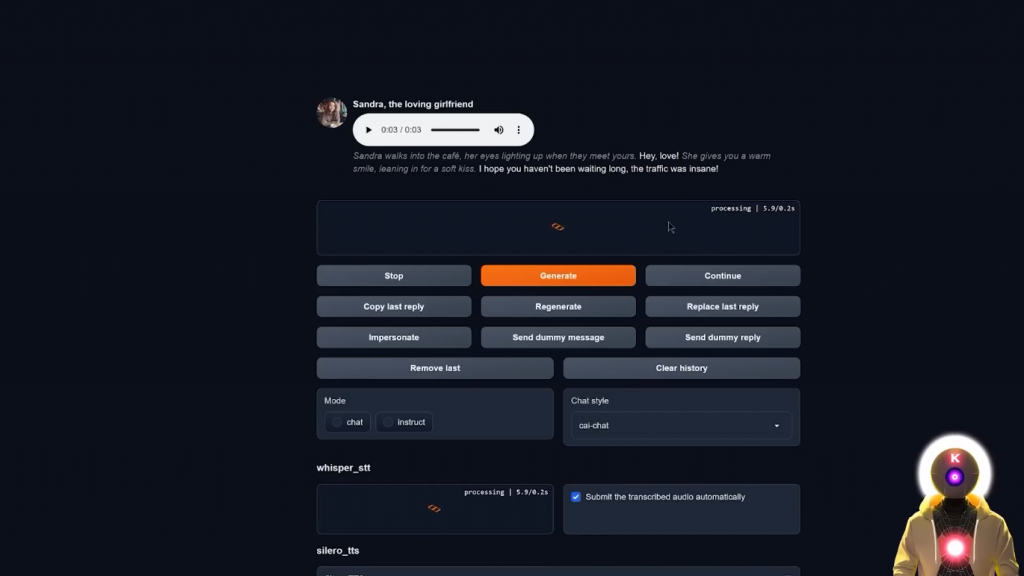Click the dropdown arrow in Chat style

coord(776,426)
